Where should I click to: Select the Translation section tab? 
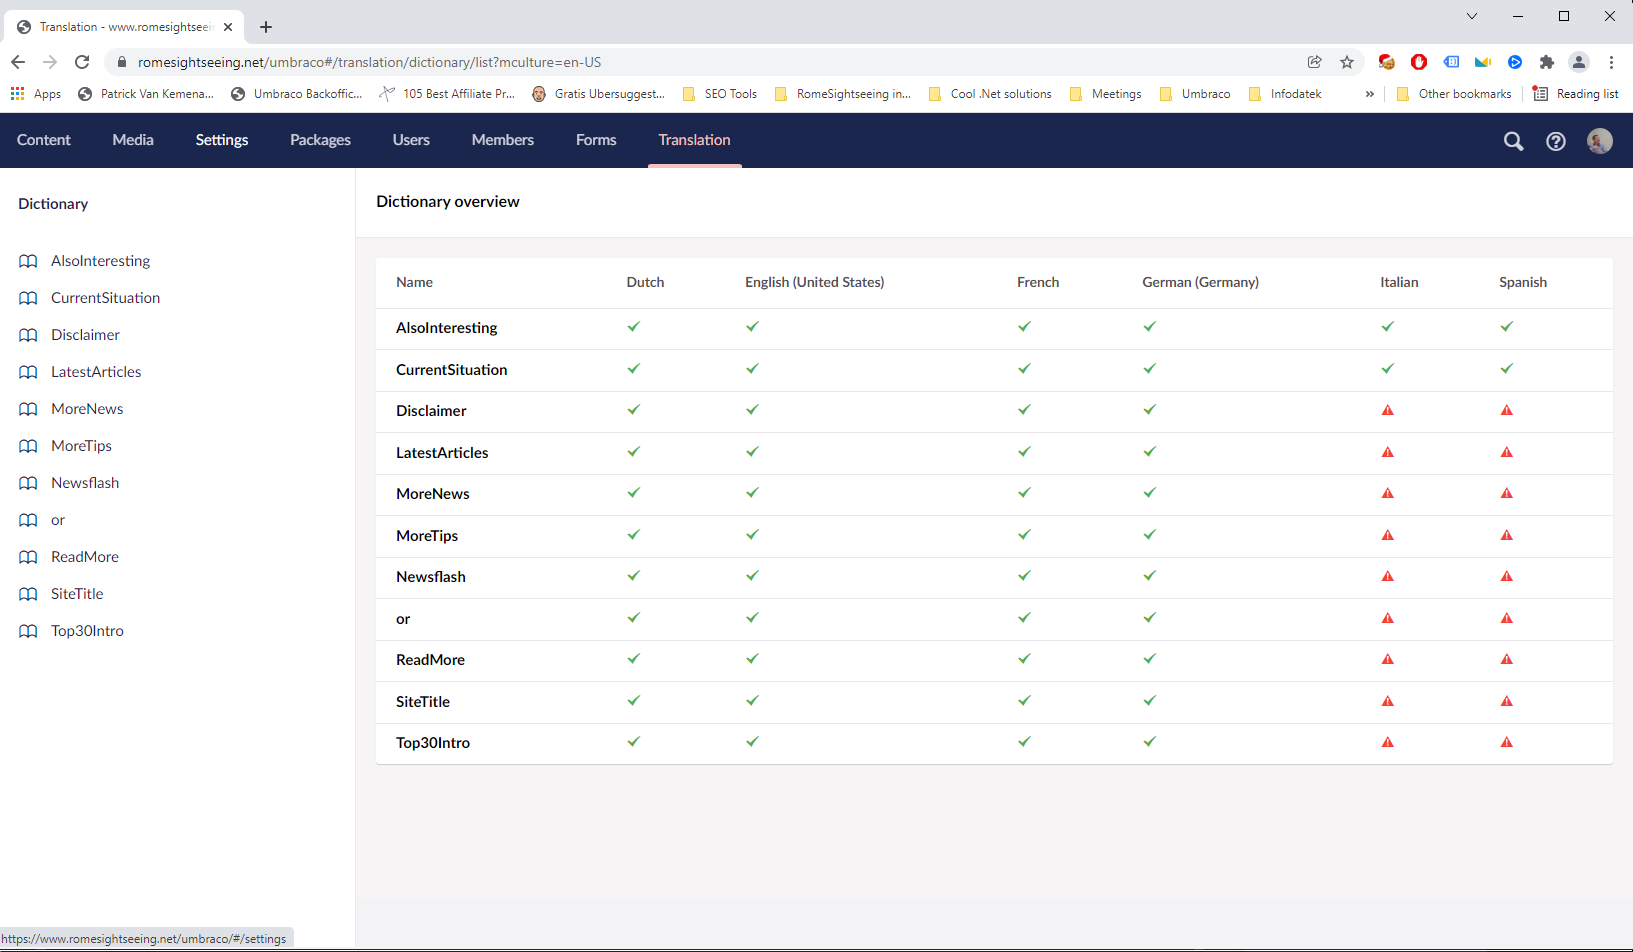694,140
